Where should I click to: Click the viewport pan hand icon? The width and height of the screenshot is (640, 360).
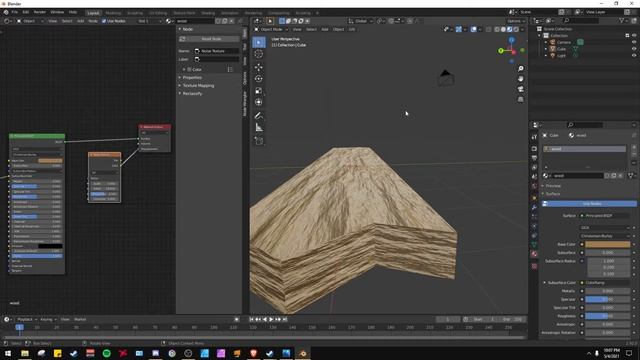tap(520, 79)
